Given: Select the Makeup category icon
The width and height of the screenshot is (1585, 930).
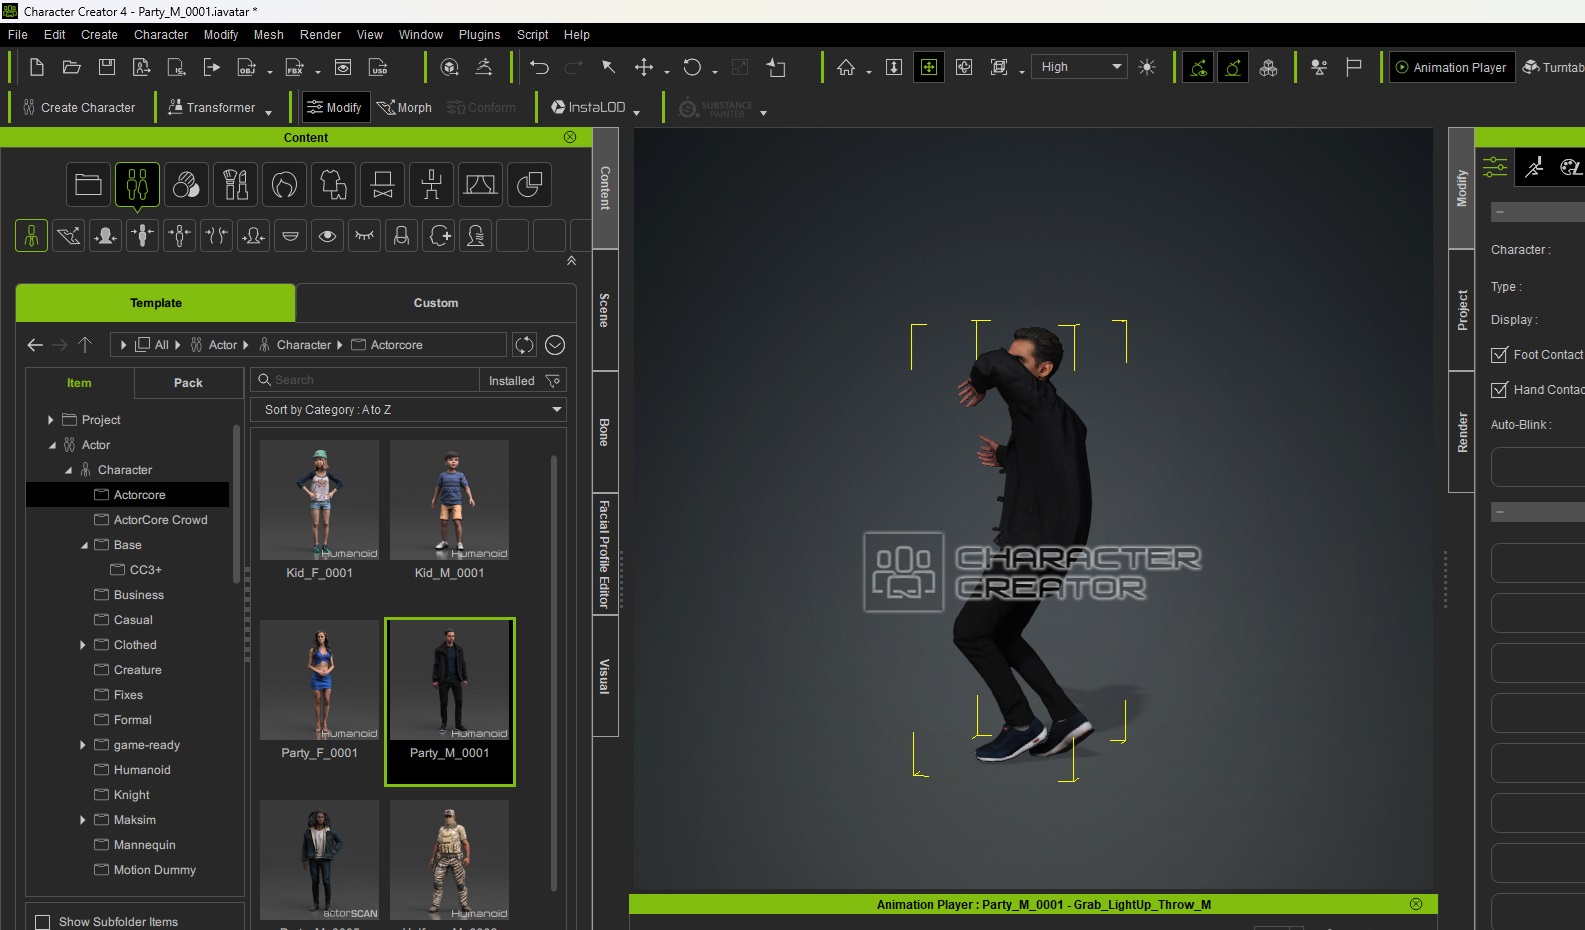Looking at the screenshot, I should (235, 185).
